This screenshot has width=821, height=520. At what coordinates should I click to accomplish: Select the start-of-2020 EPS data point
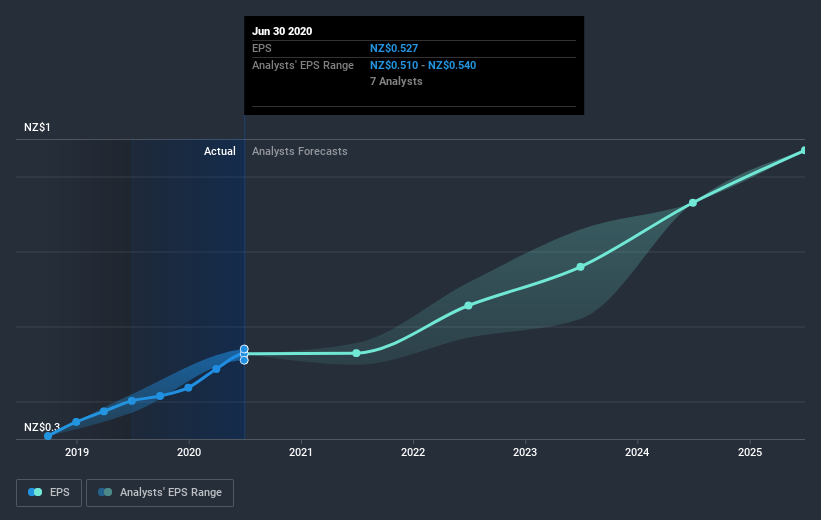tap(188, 388)
